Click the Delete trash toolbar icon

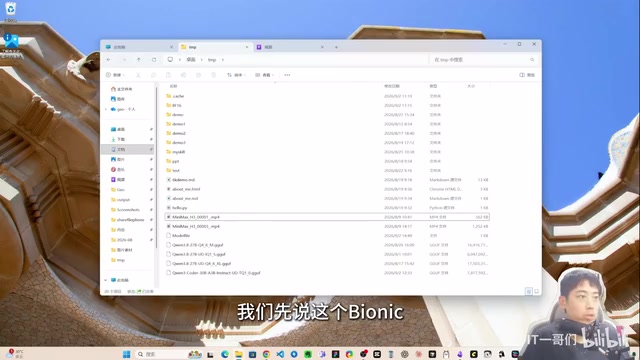coord(213,75)
